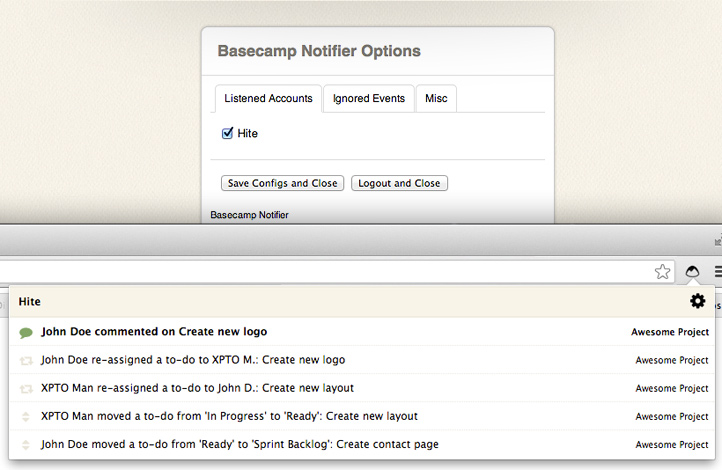Viewport: 722px width, 470px height.
Task: Click re-assign icon on 'to John D.' row
Action: [x=26, y=389]
